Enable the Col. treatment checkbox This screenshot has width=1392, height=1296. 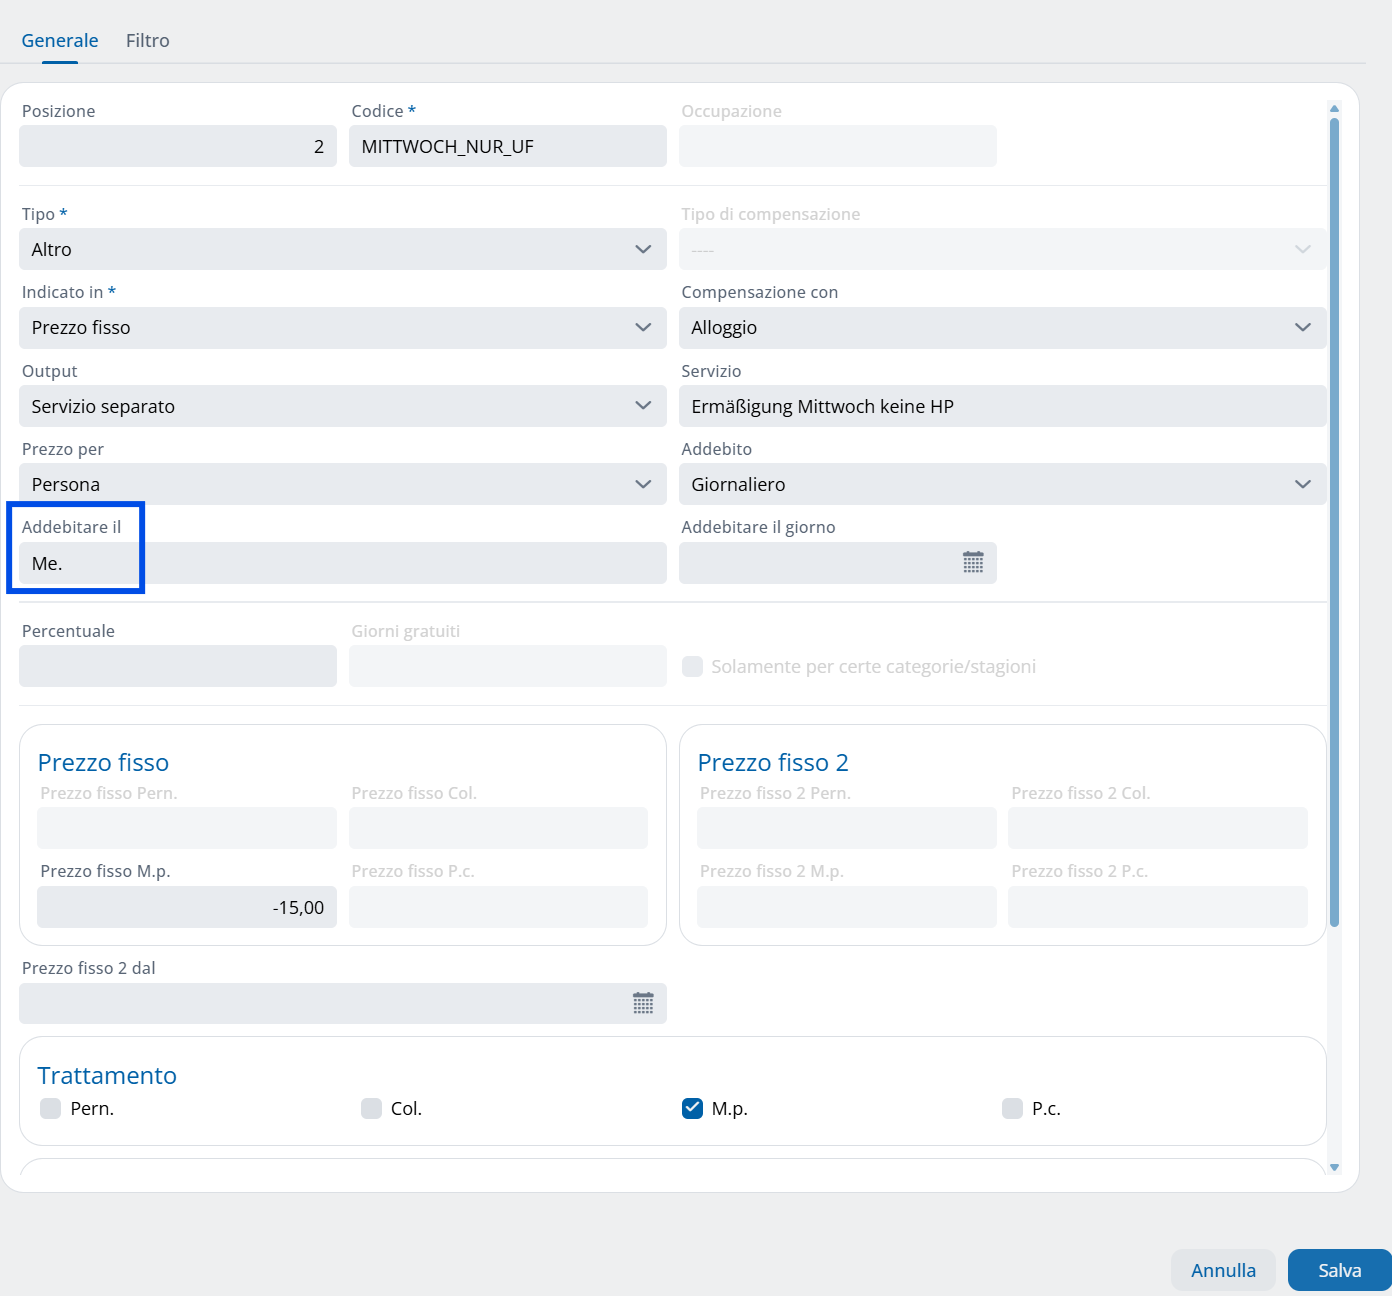coord(371,1108)
